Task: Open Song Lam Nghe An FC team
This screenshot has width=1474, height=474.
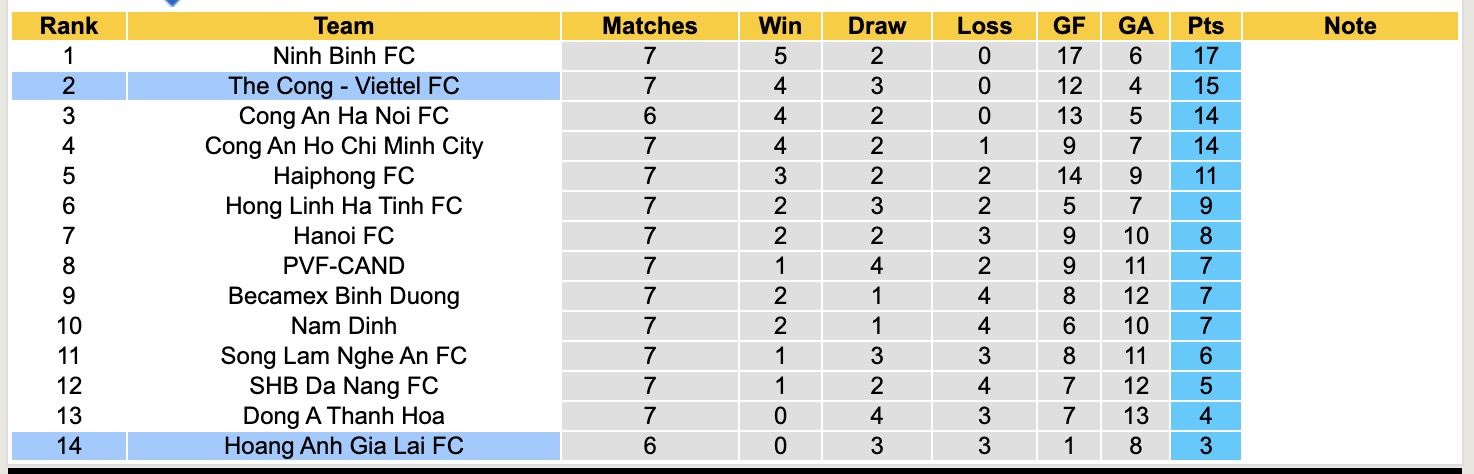Action: click(343, 356)
